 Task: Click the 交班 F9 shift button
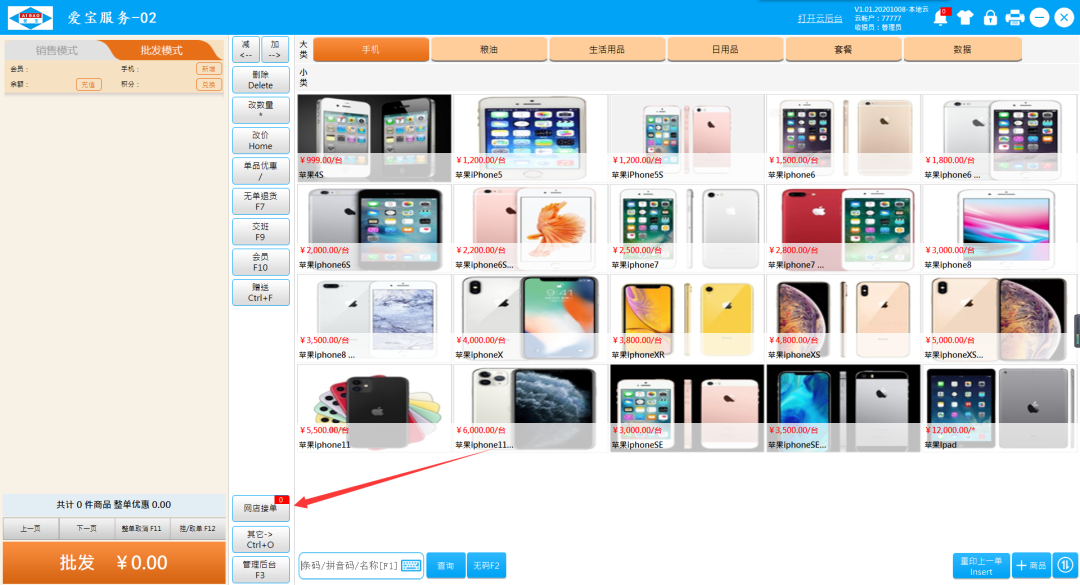click(260, 232)
